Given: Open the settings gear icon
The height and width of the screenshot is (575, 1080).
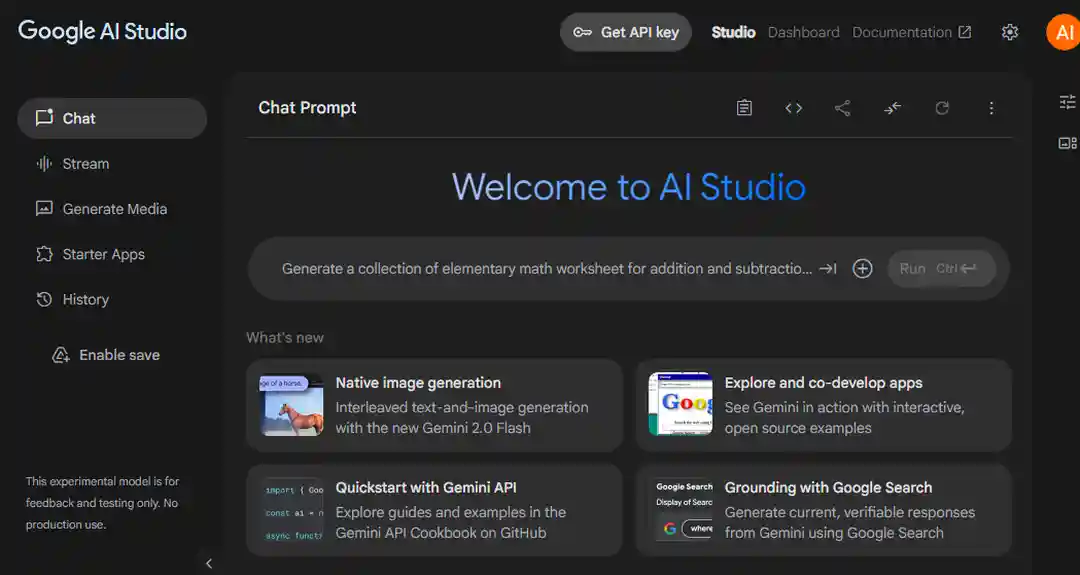Looking at the screenshot, I should [1010, 32].
